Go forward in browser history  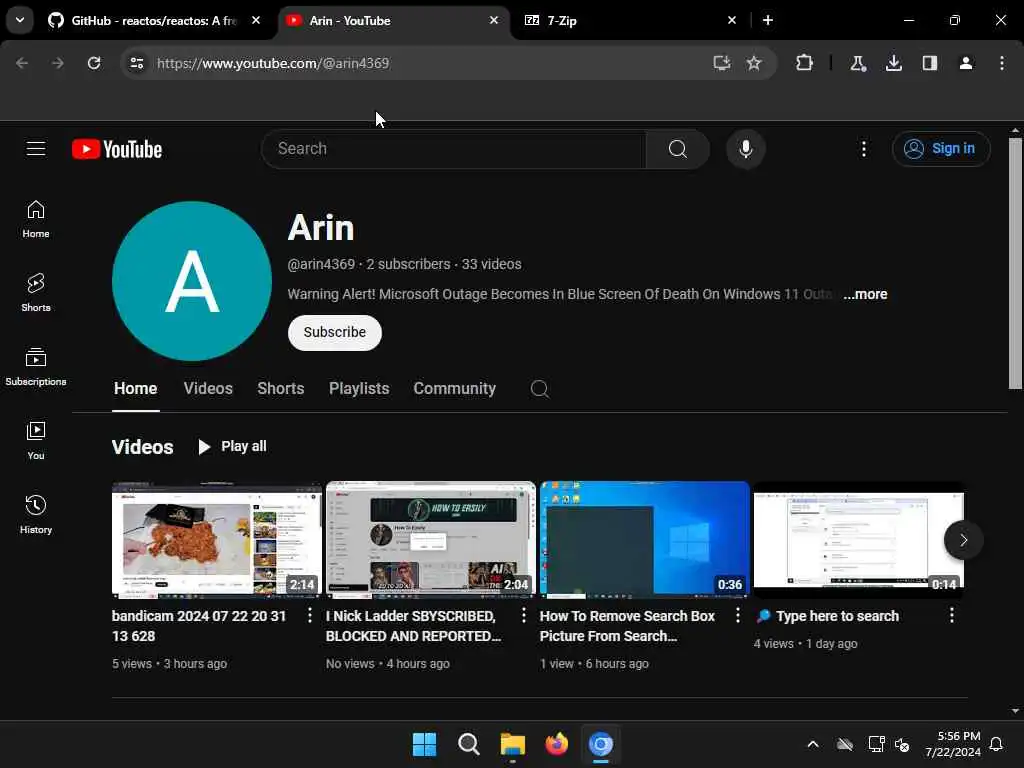pyautogui.click(x=58, y=63)
